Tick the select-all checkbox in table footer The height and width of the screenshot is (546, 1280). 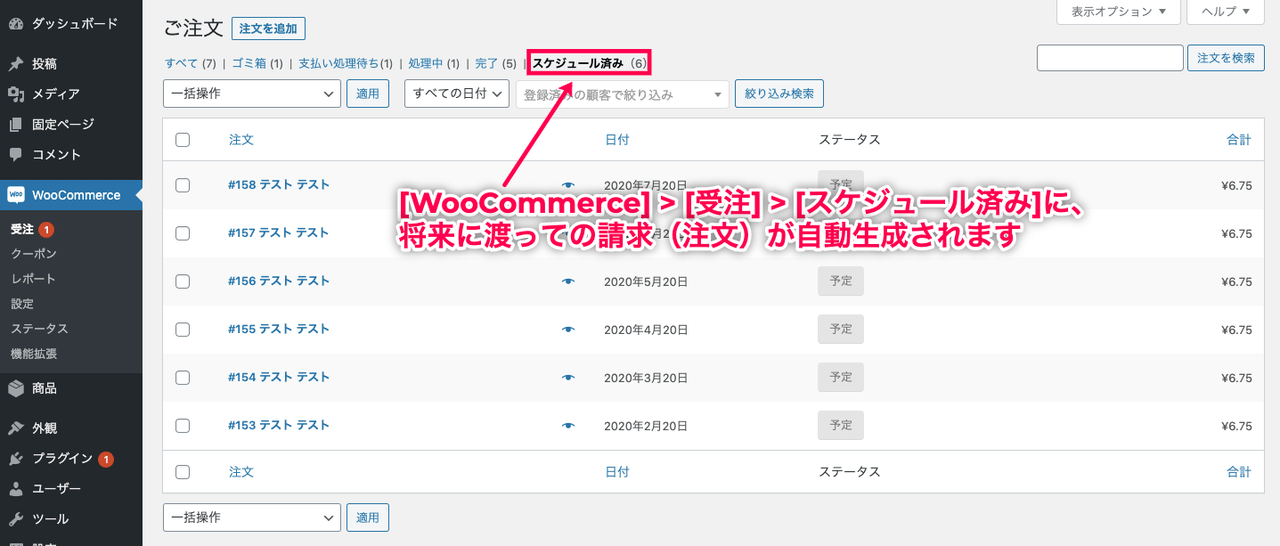tap(182, 472)
